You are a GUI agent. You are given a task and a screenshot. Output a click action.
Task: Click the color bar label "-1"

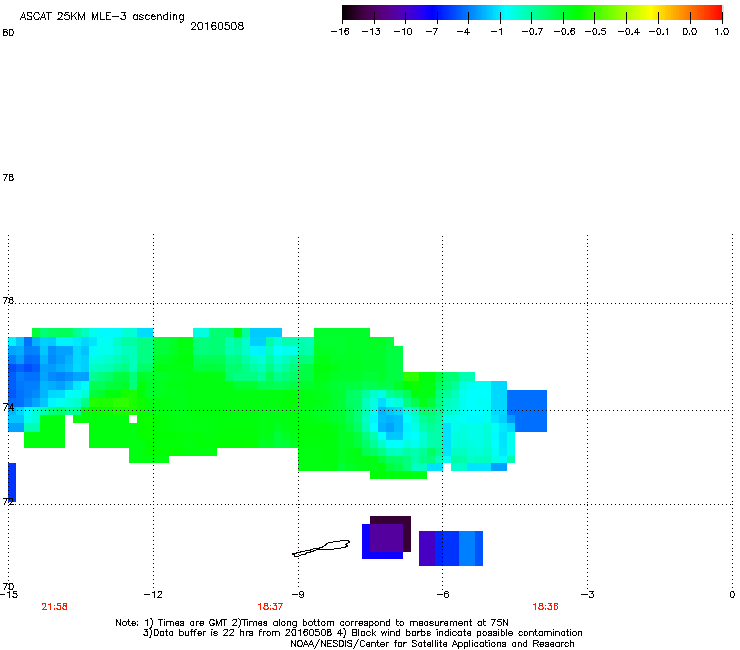(496, 32)
